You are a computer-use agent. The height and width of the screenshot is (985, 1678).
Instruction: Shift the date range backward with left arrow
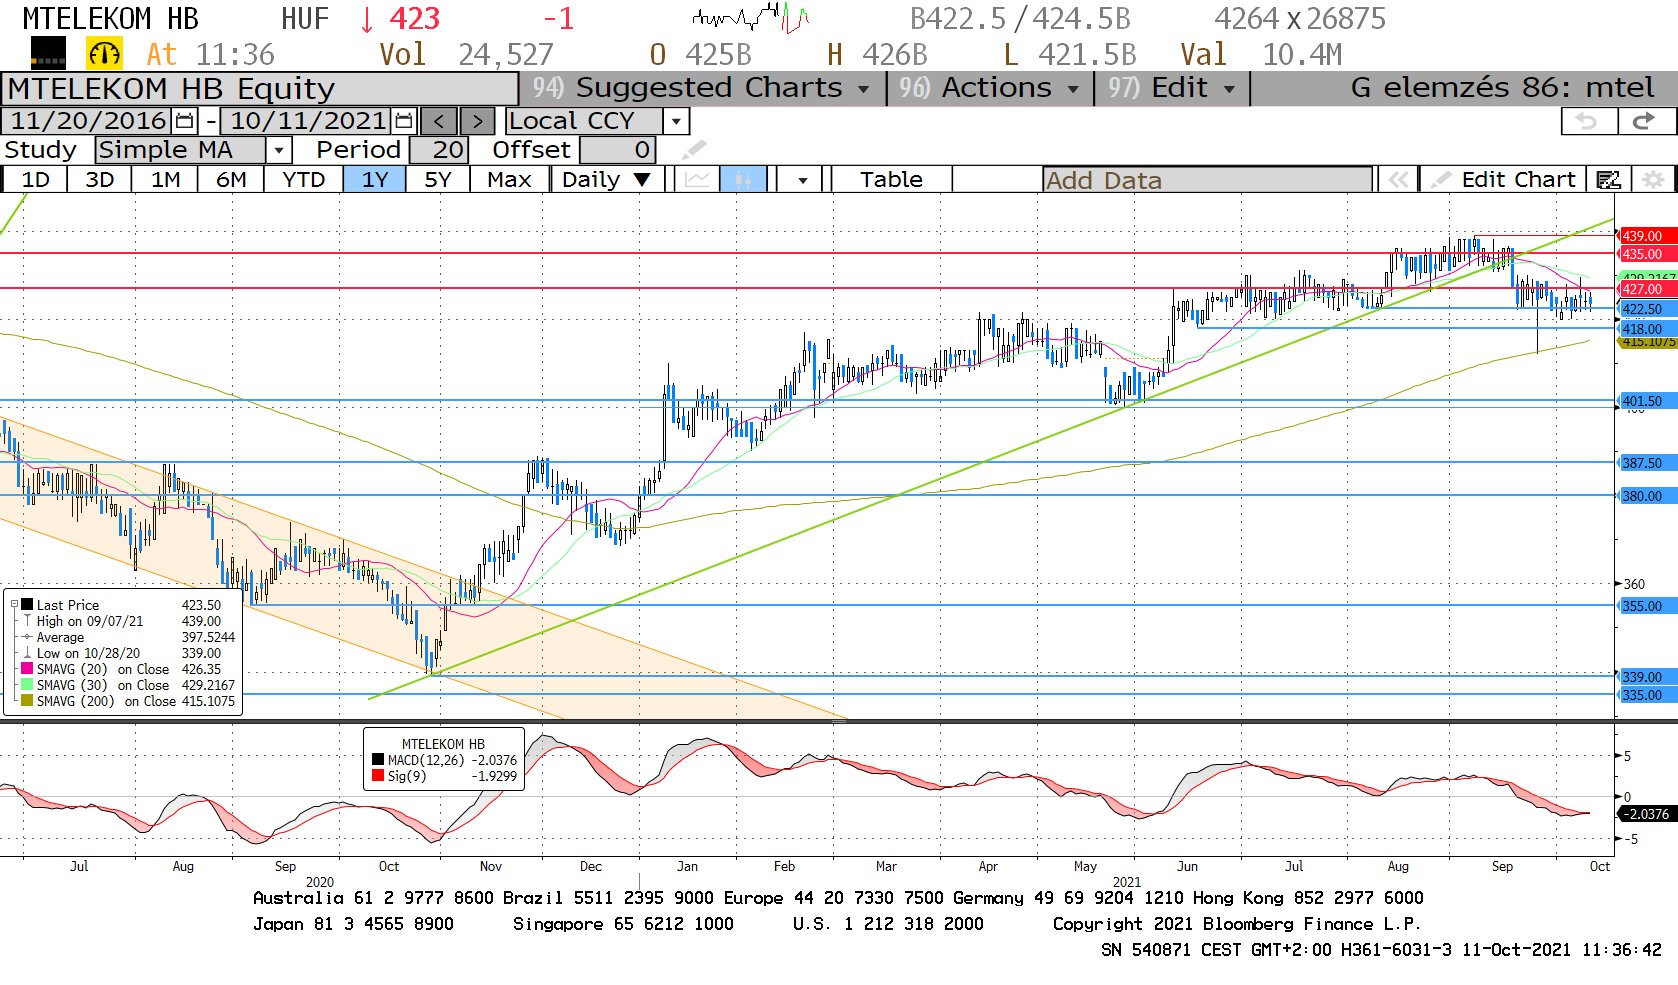pos(439,121)
